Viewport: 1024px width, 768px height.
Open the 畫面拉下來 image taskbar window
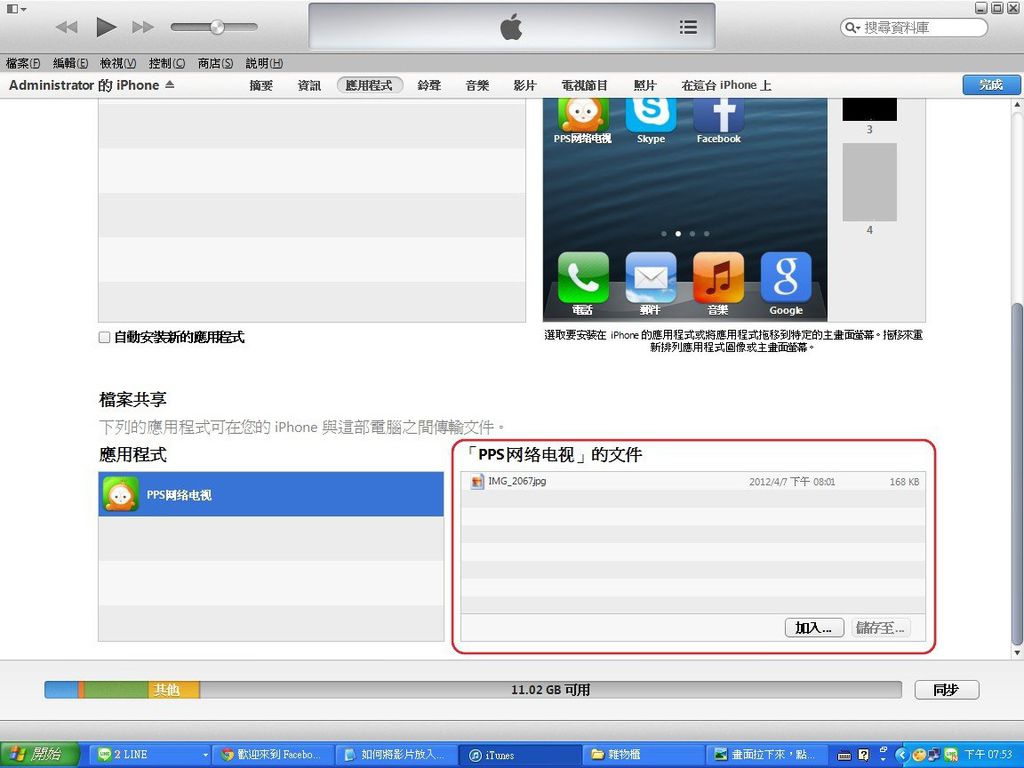pyautogui.click(x=767, y=754)
